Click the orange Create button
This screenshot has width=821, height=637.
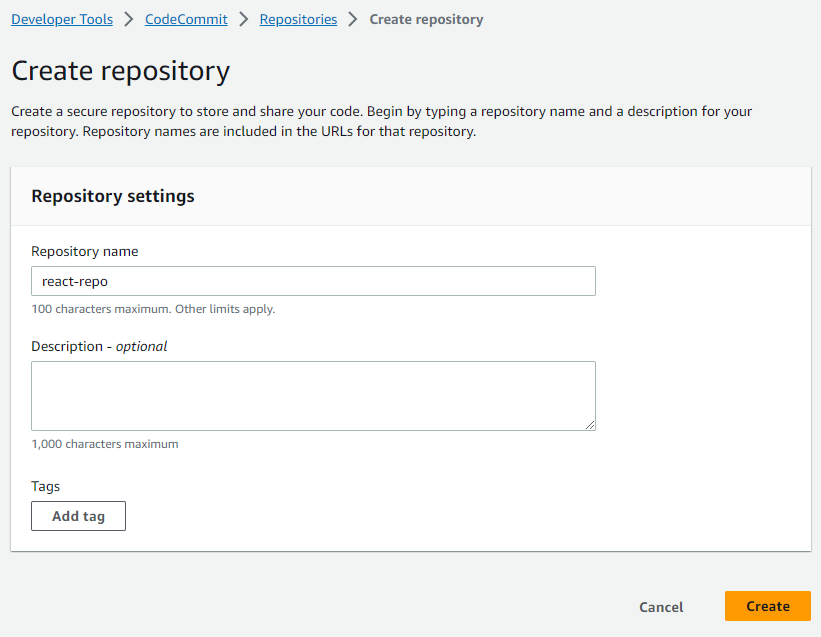pyautogui.click(x=768, y=606)
